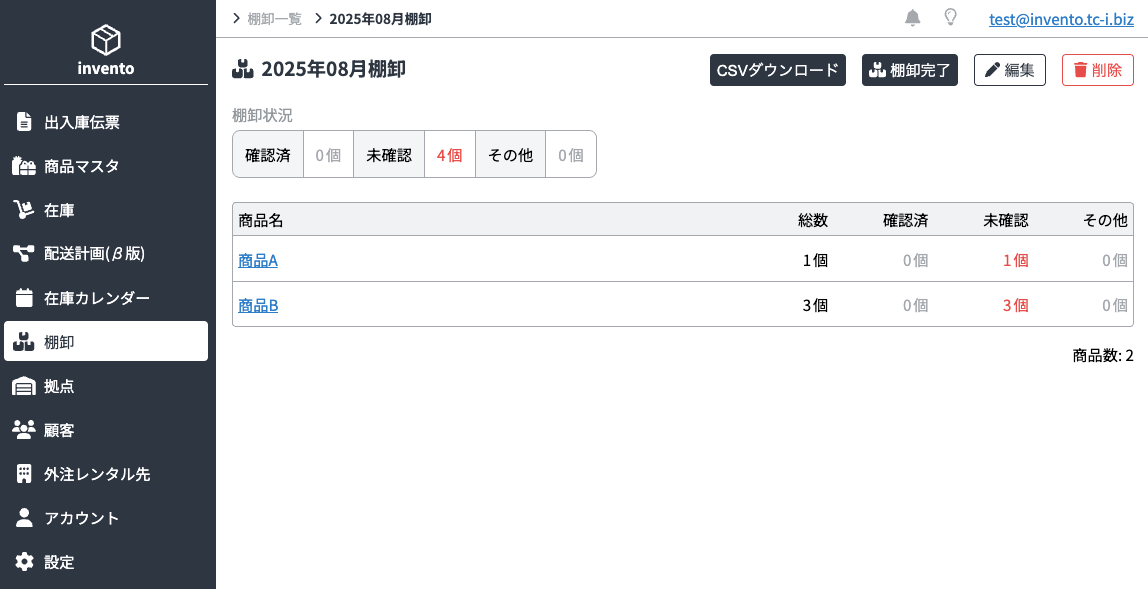The image size is (1148, 589).
Task: Open 在庫カレンダー menu item
Action: pos(106,298)
